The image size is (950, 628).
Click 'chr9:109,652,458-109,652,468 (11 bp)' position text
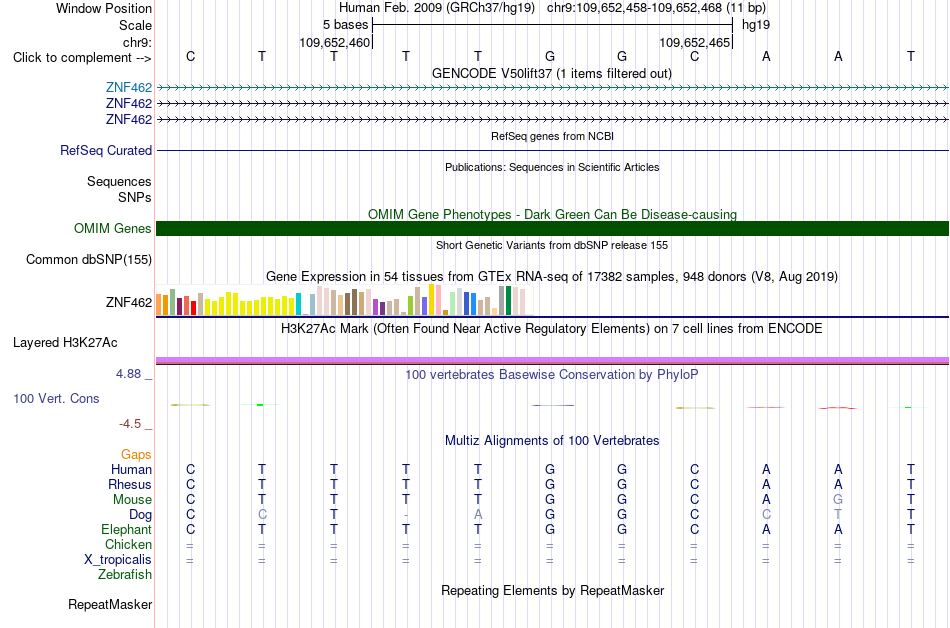656,8
